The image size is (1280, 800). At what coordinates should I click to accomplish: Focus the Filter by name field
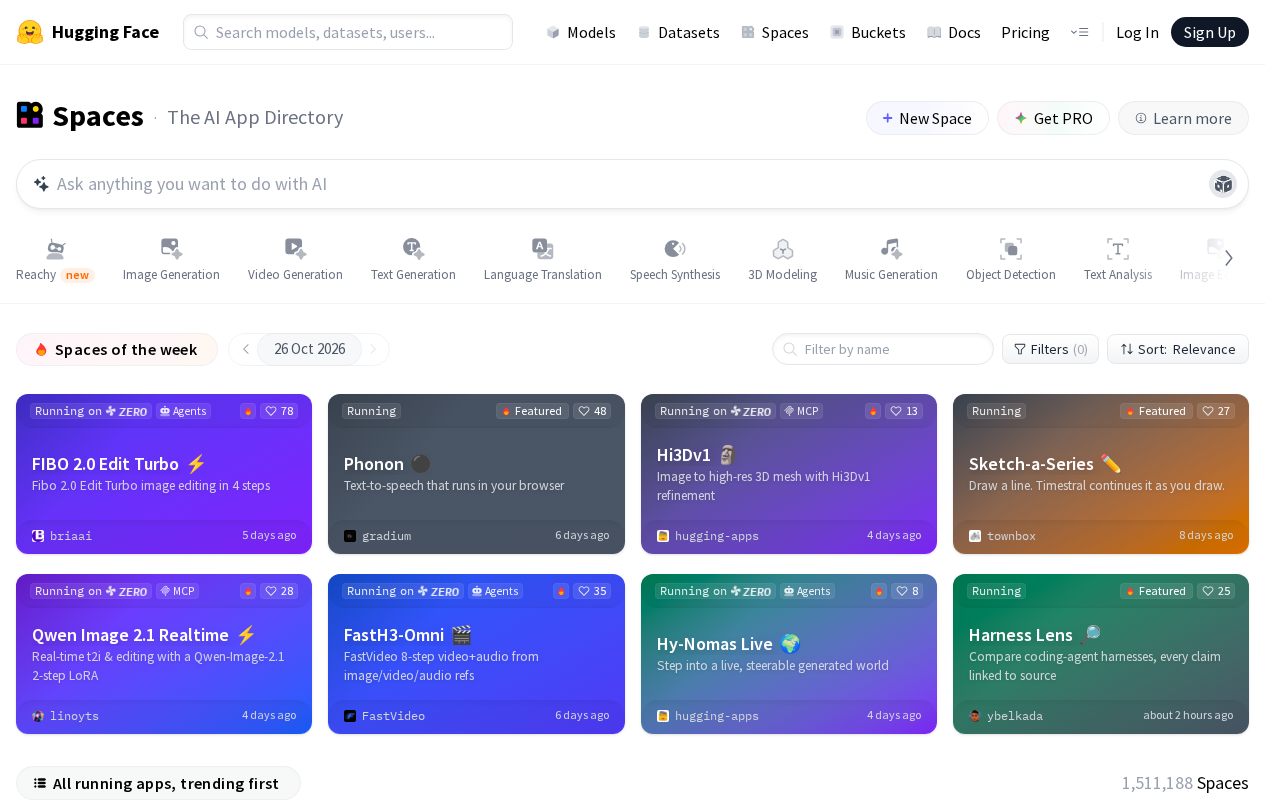pos(883,349)
